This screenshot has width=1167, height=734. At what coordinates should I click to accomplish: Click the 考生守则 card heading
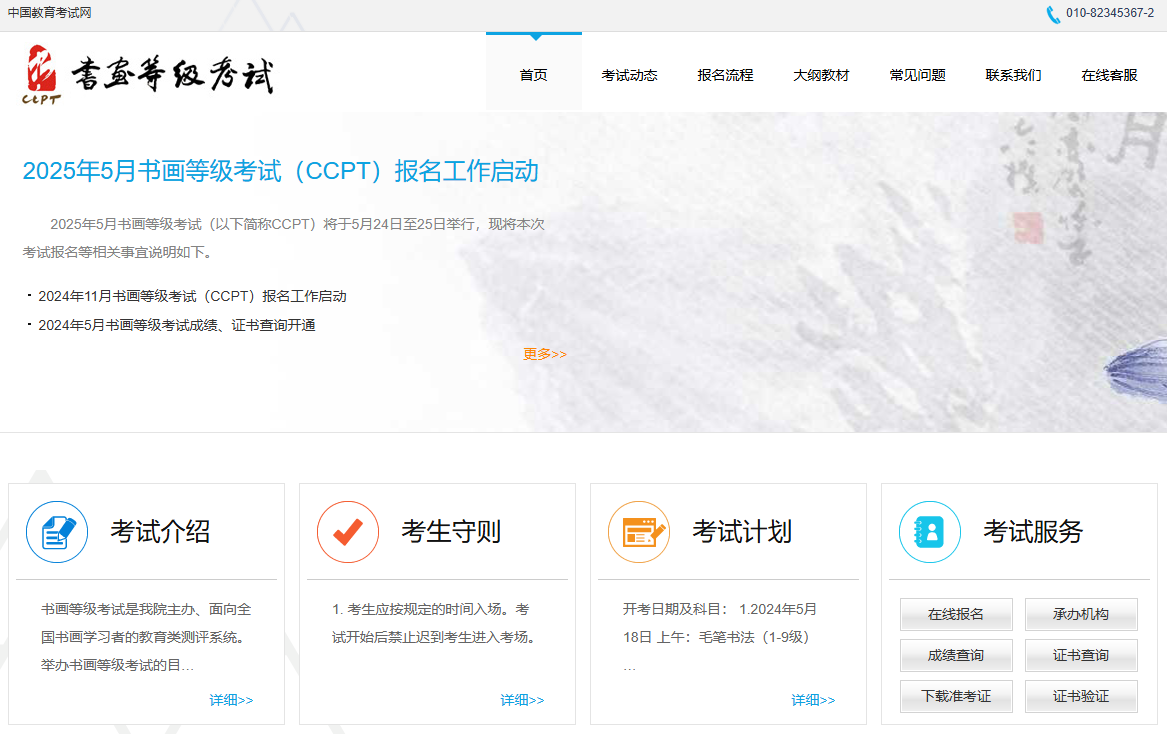(x=451, y=532)
